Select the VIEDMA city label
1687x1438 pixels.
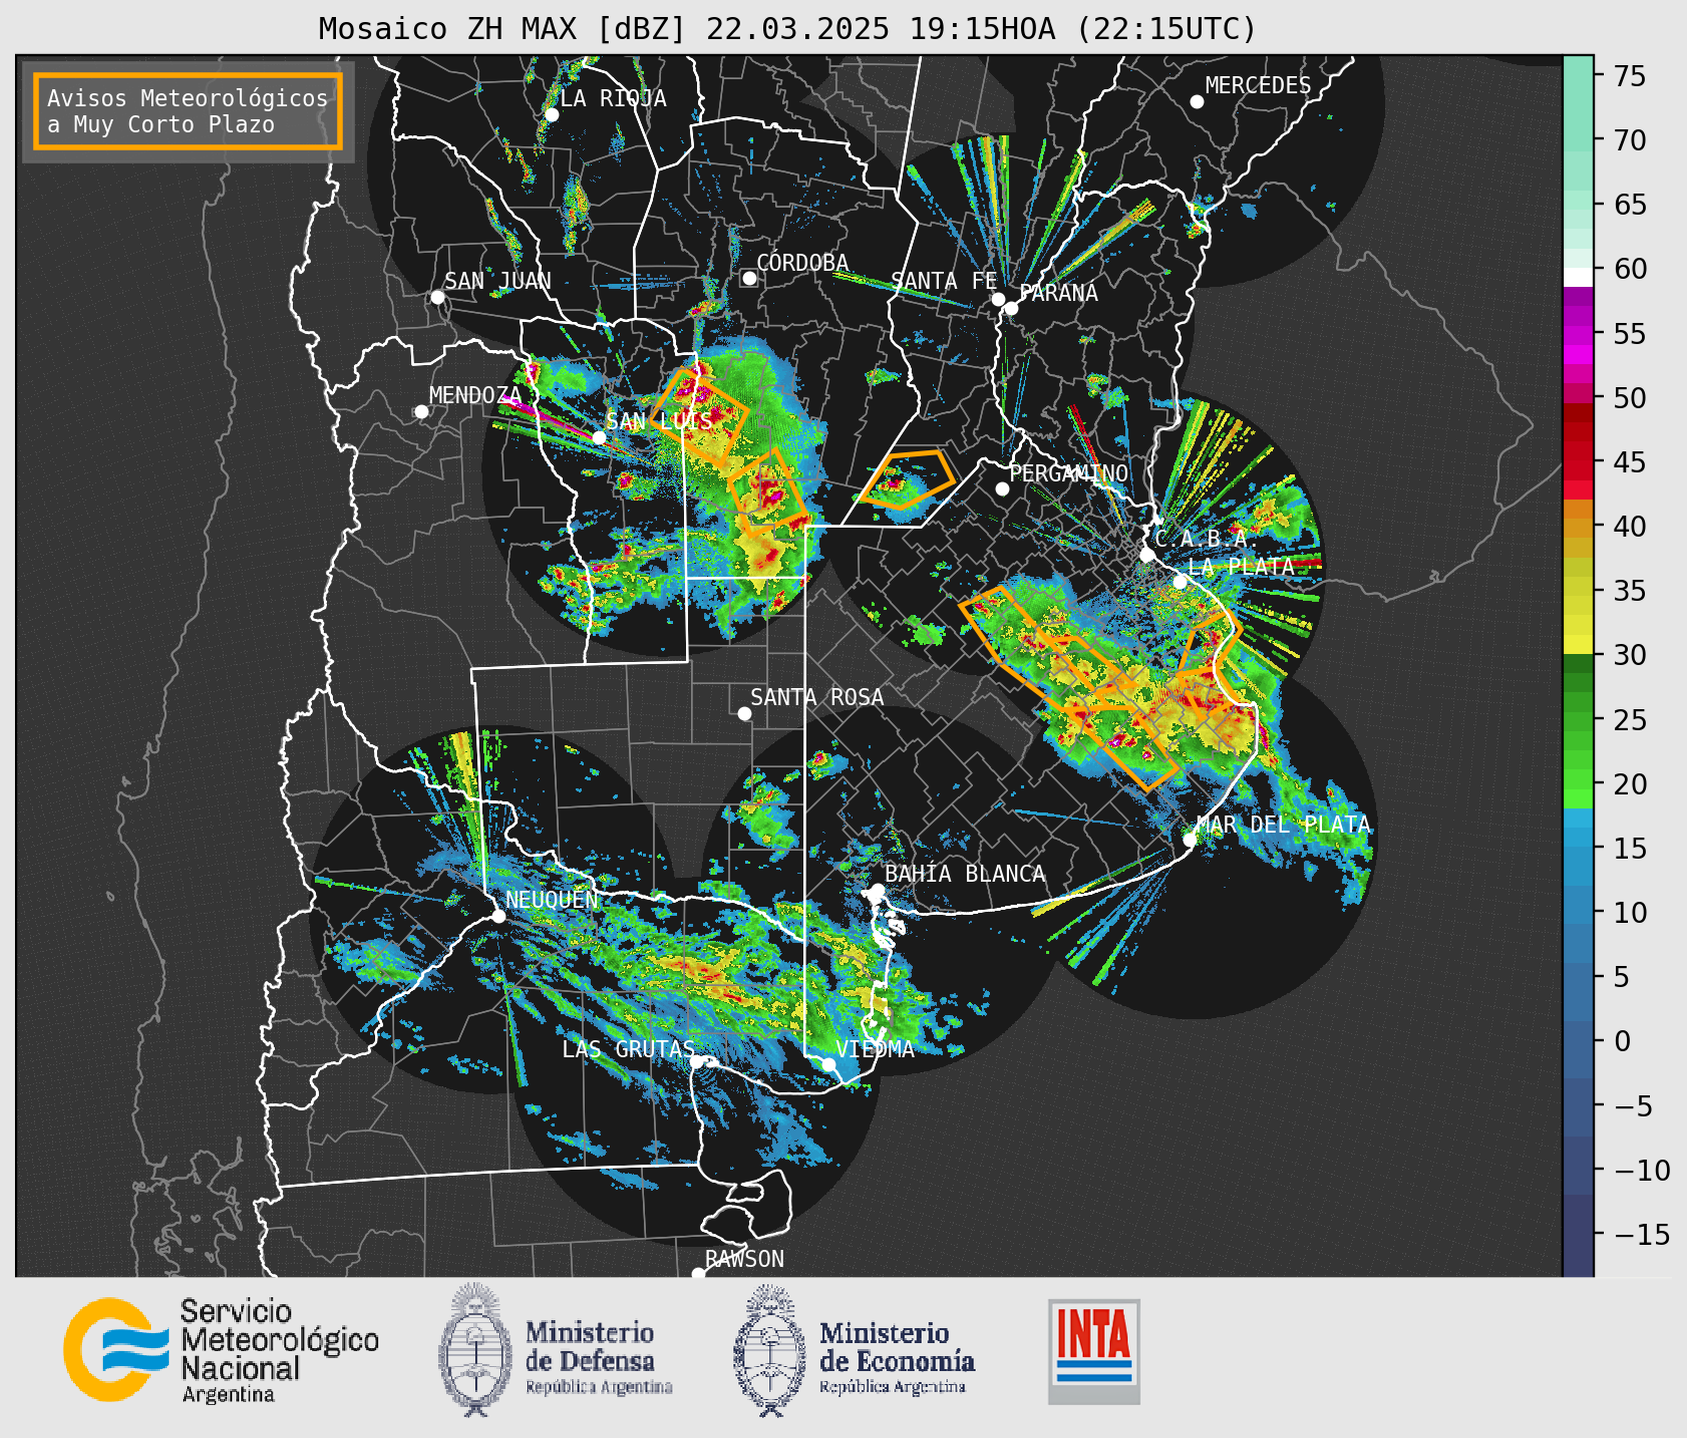click(875, 1049)
